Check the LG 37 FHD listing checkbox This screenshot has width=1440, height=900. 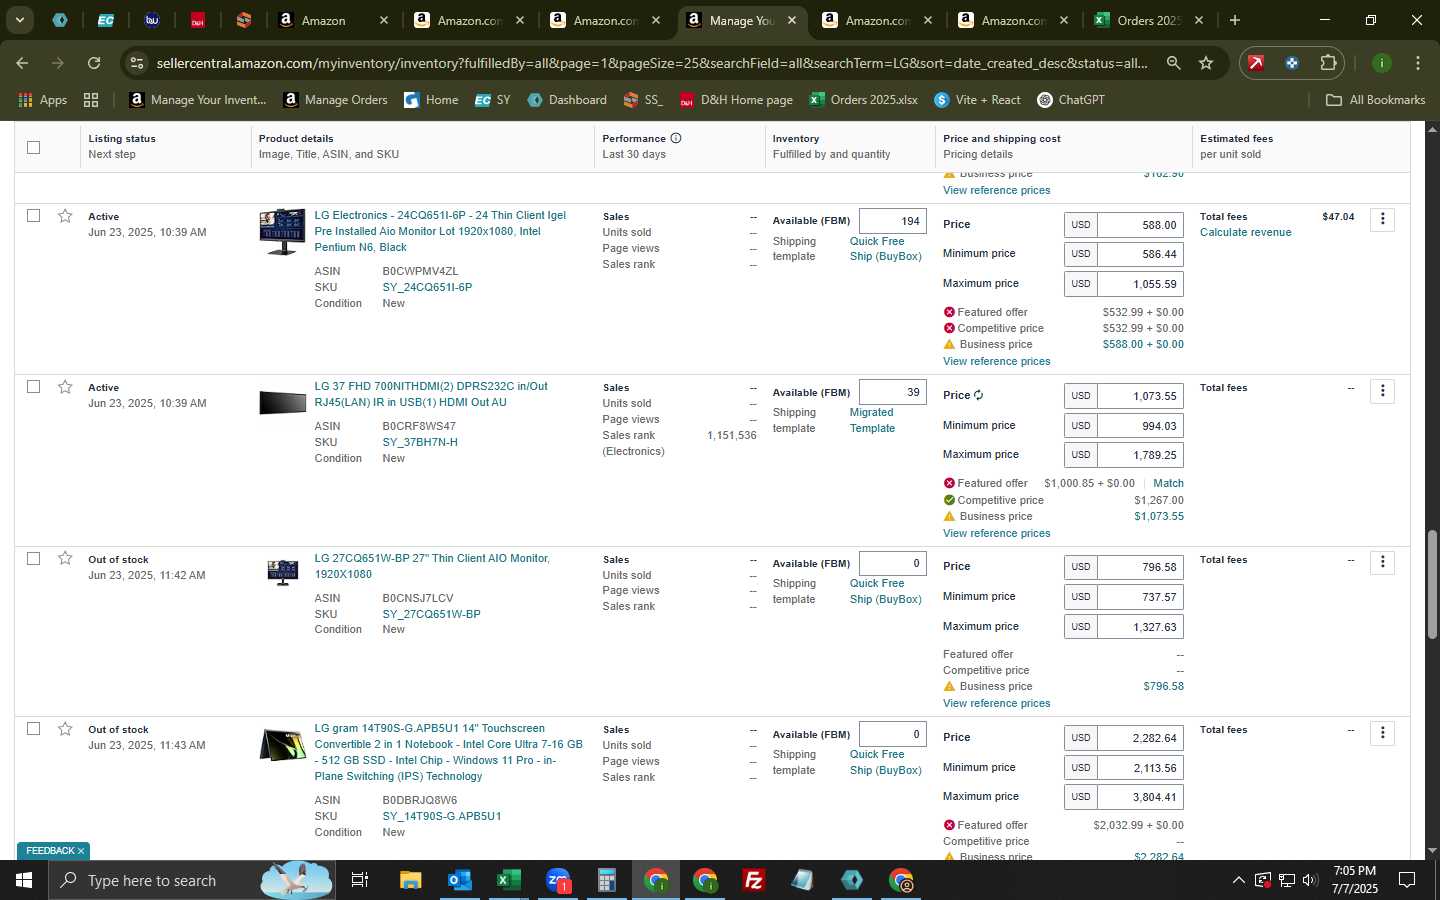click(x=33, y=387)
